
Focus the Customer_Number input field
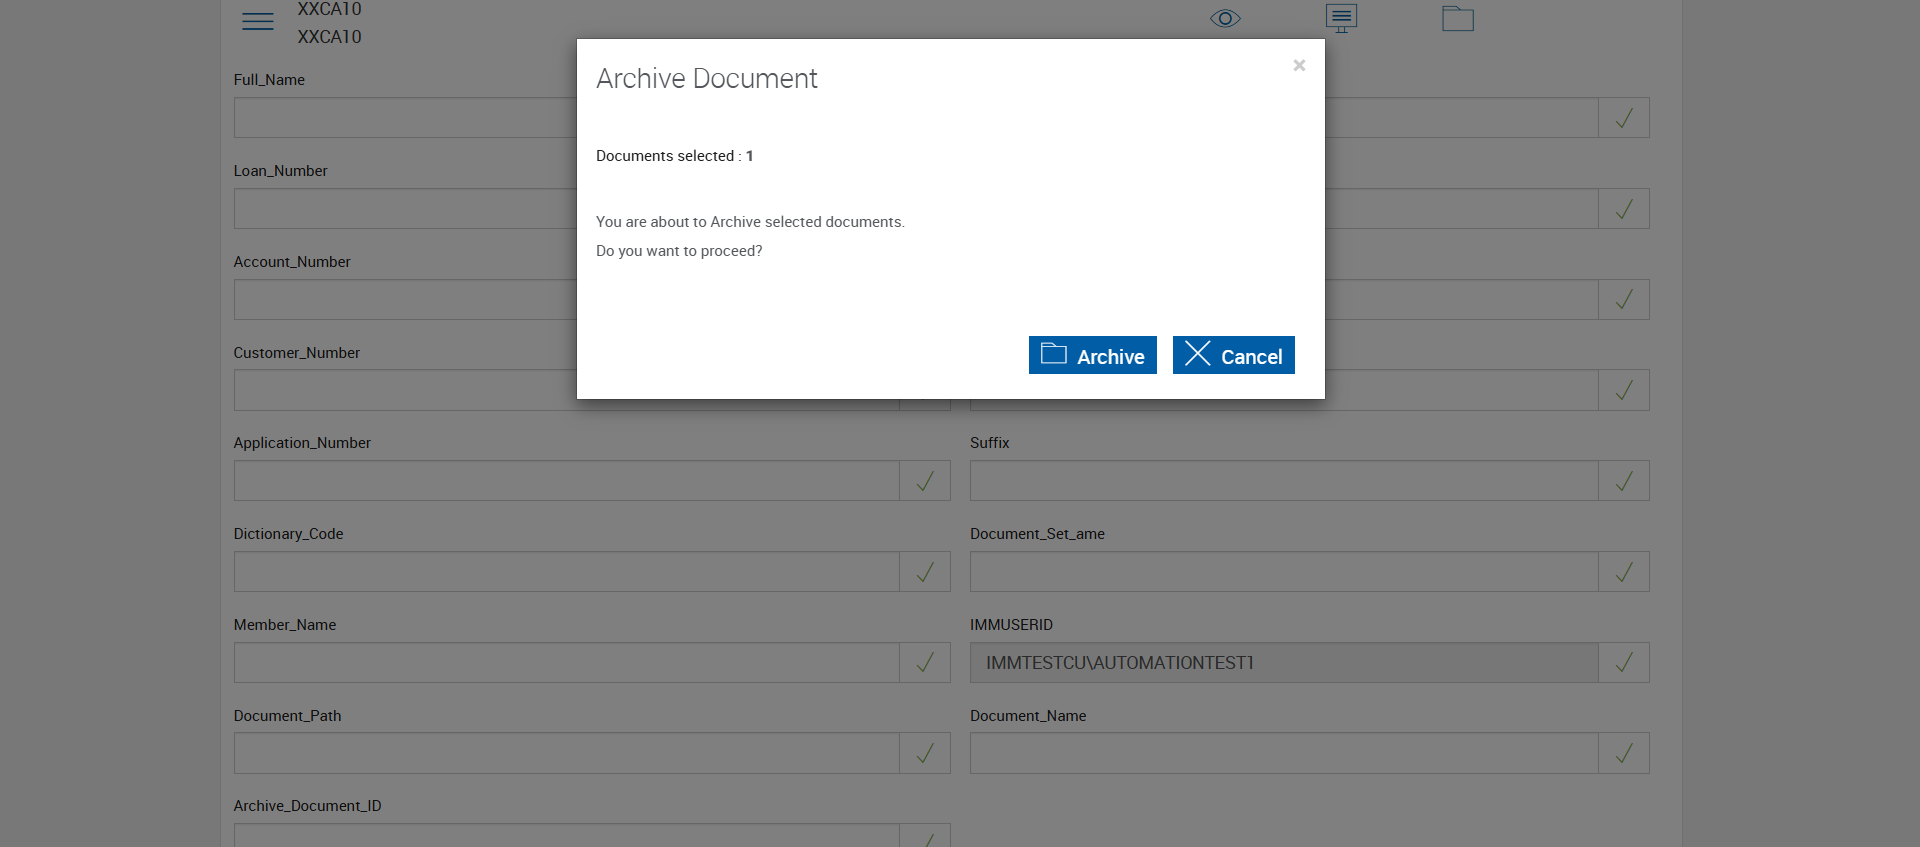point(405,390)
